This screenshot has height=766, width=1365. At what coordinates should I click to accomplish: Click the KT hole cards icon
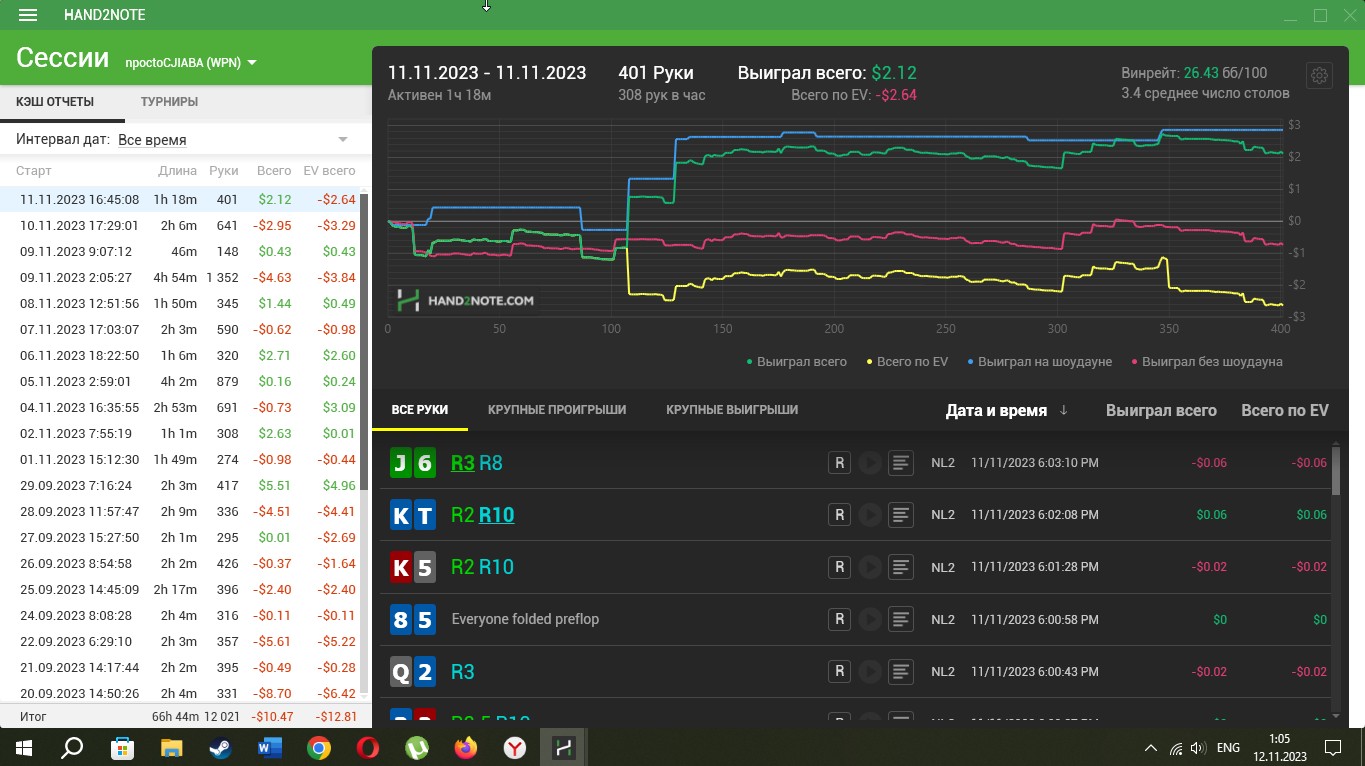413,515
